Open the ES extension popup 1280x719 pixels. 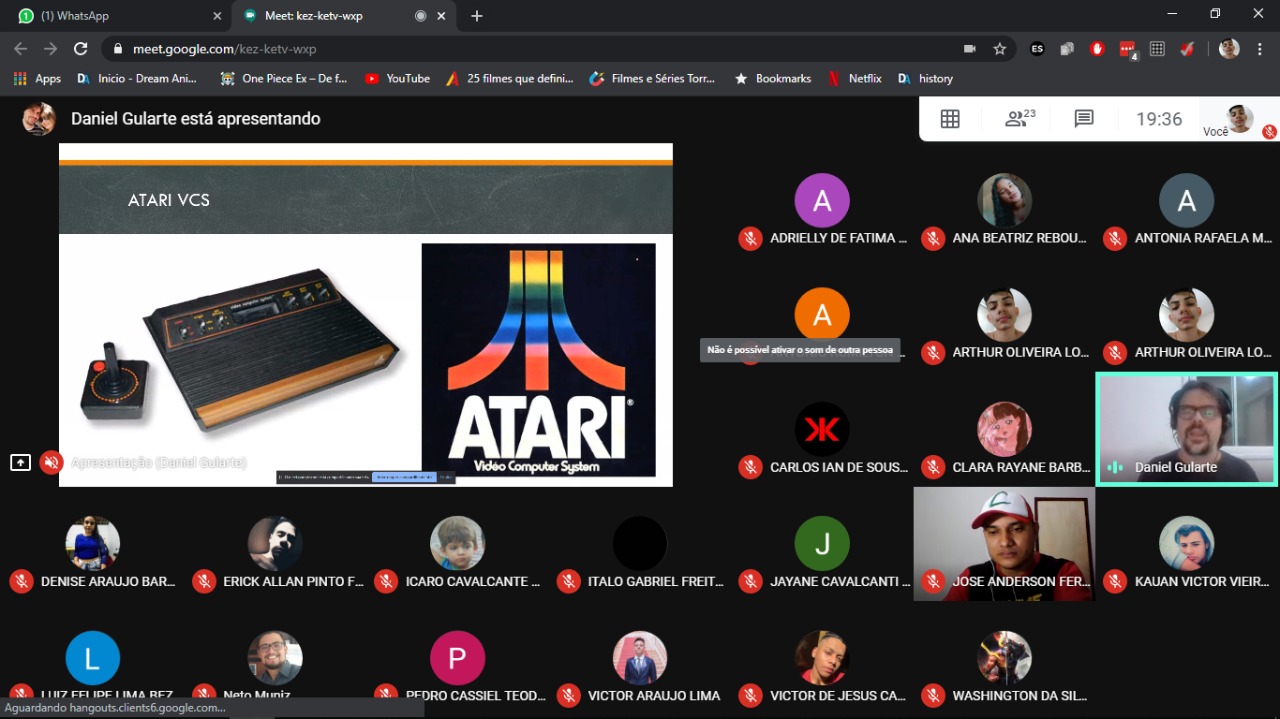(x=1037, y=48)
